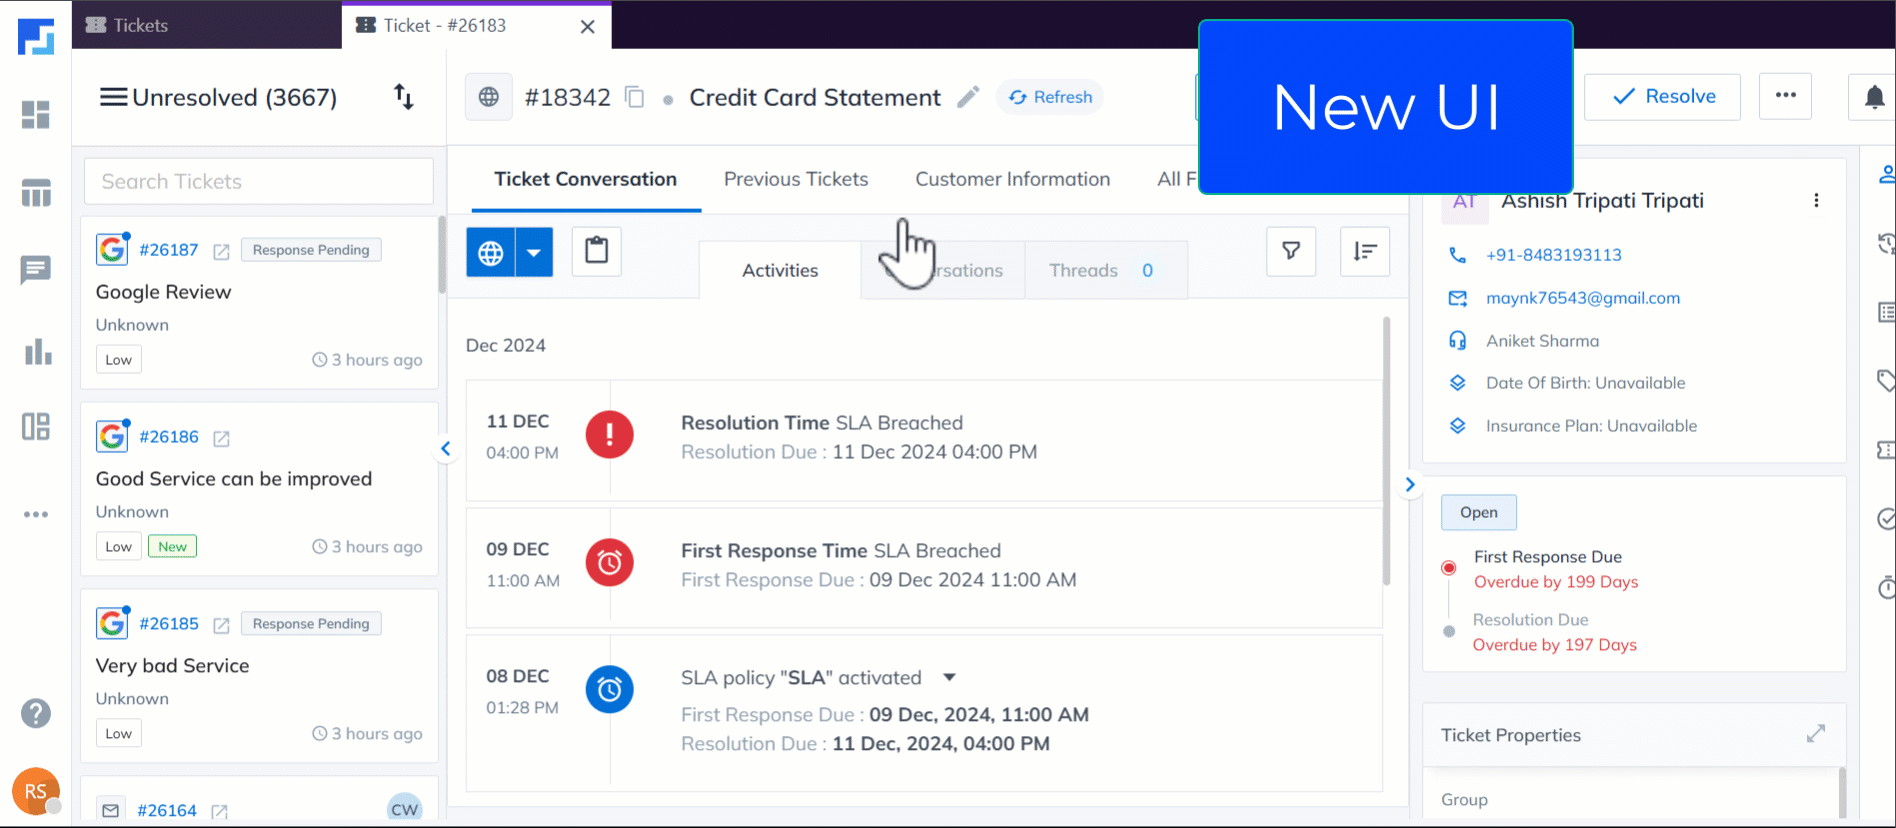Click the pencil icon to edit ticket subject

[x=967, y=97]
